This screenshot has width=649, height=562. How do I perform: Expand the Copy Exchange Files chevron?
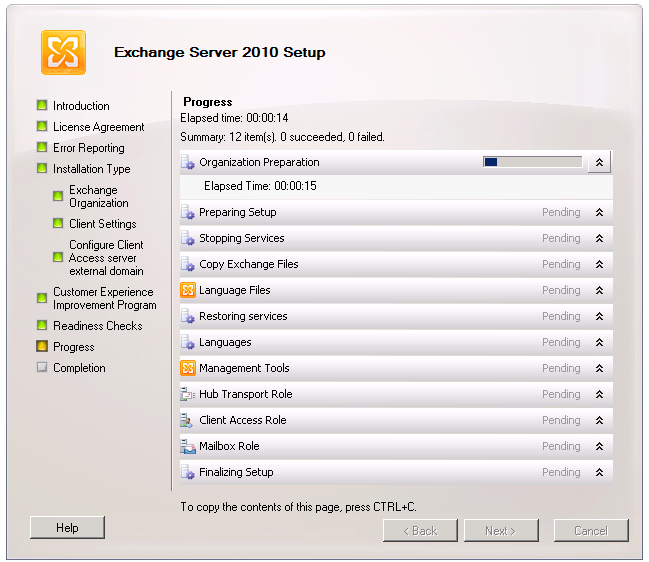pos(599,264)
